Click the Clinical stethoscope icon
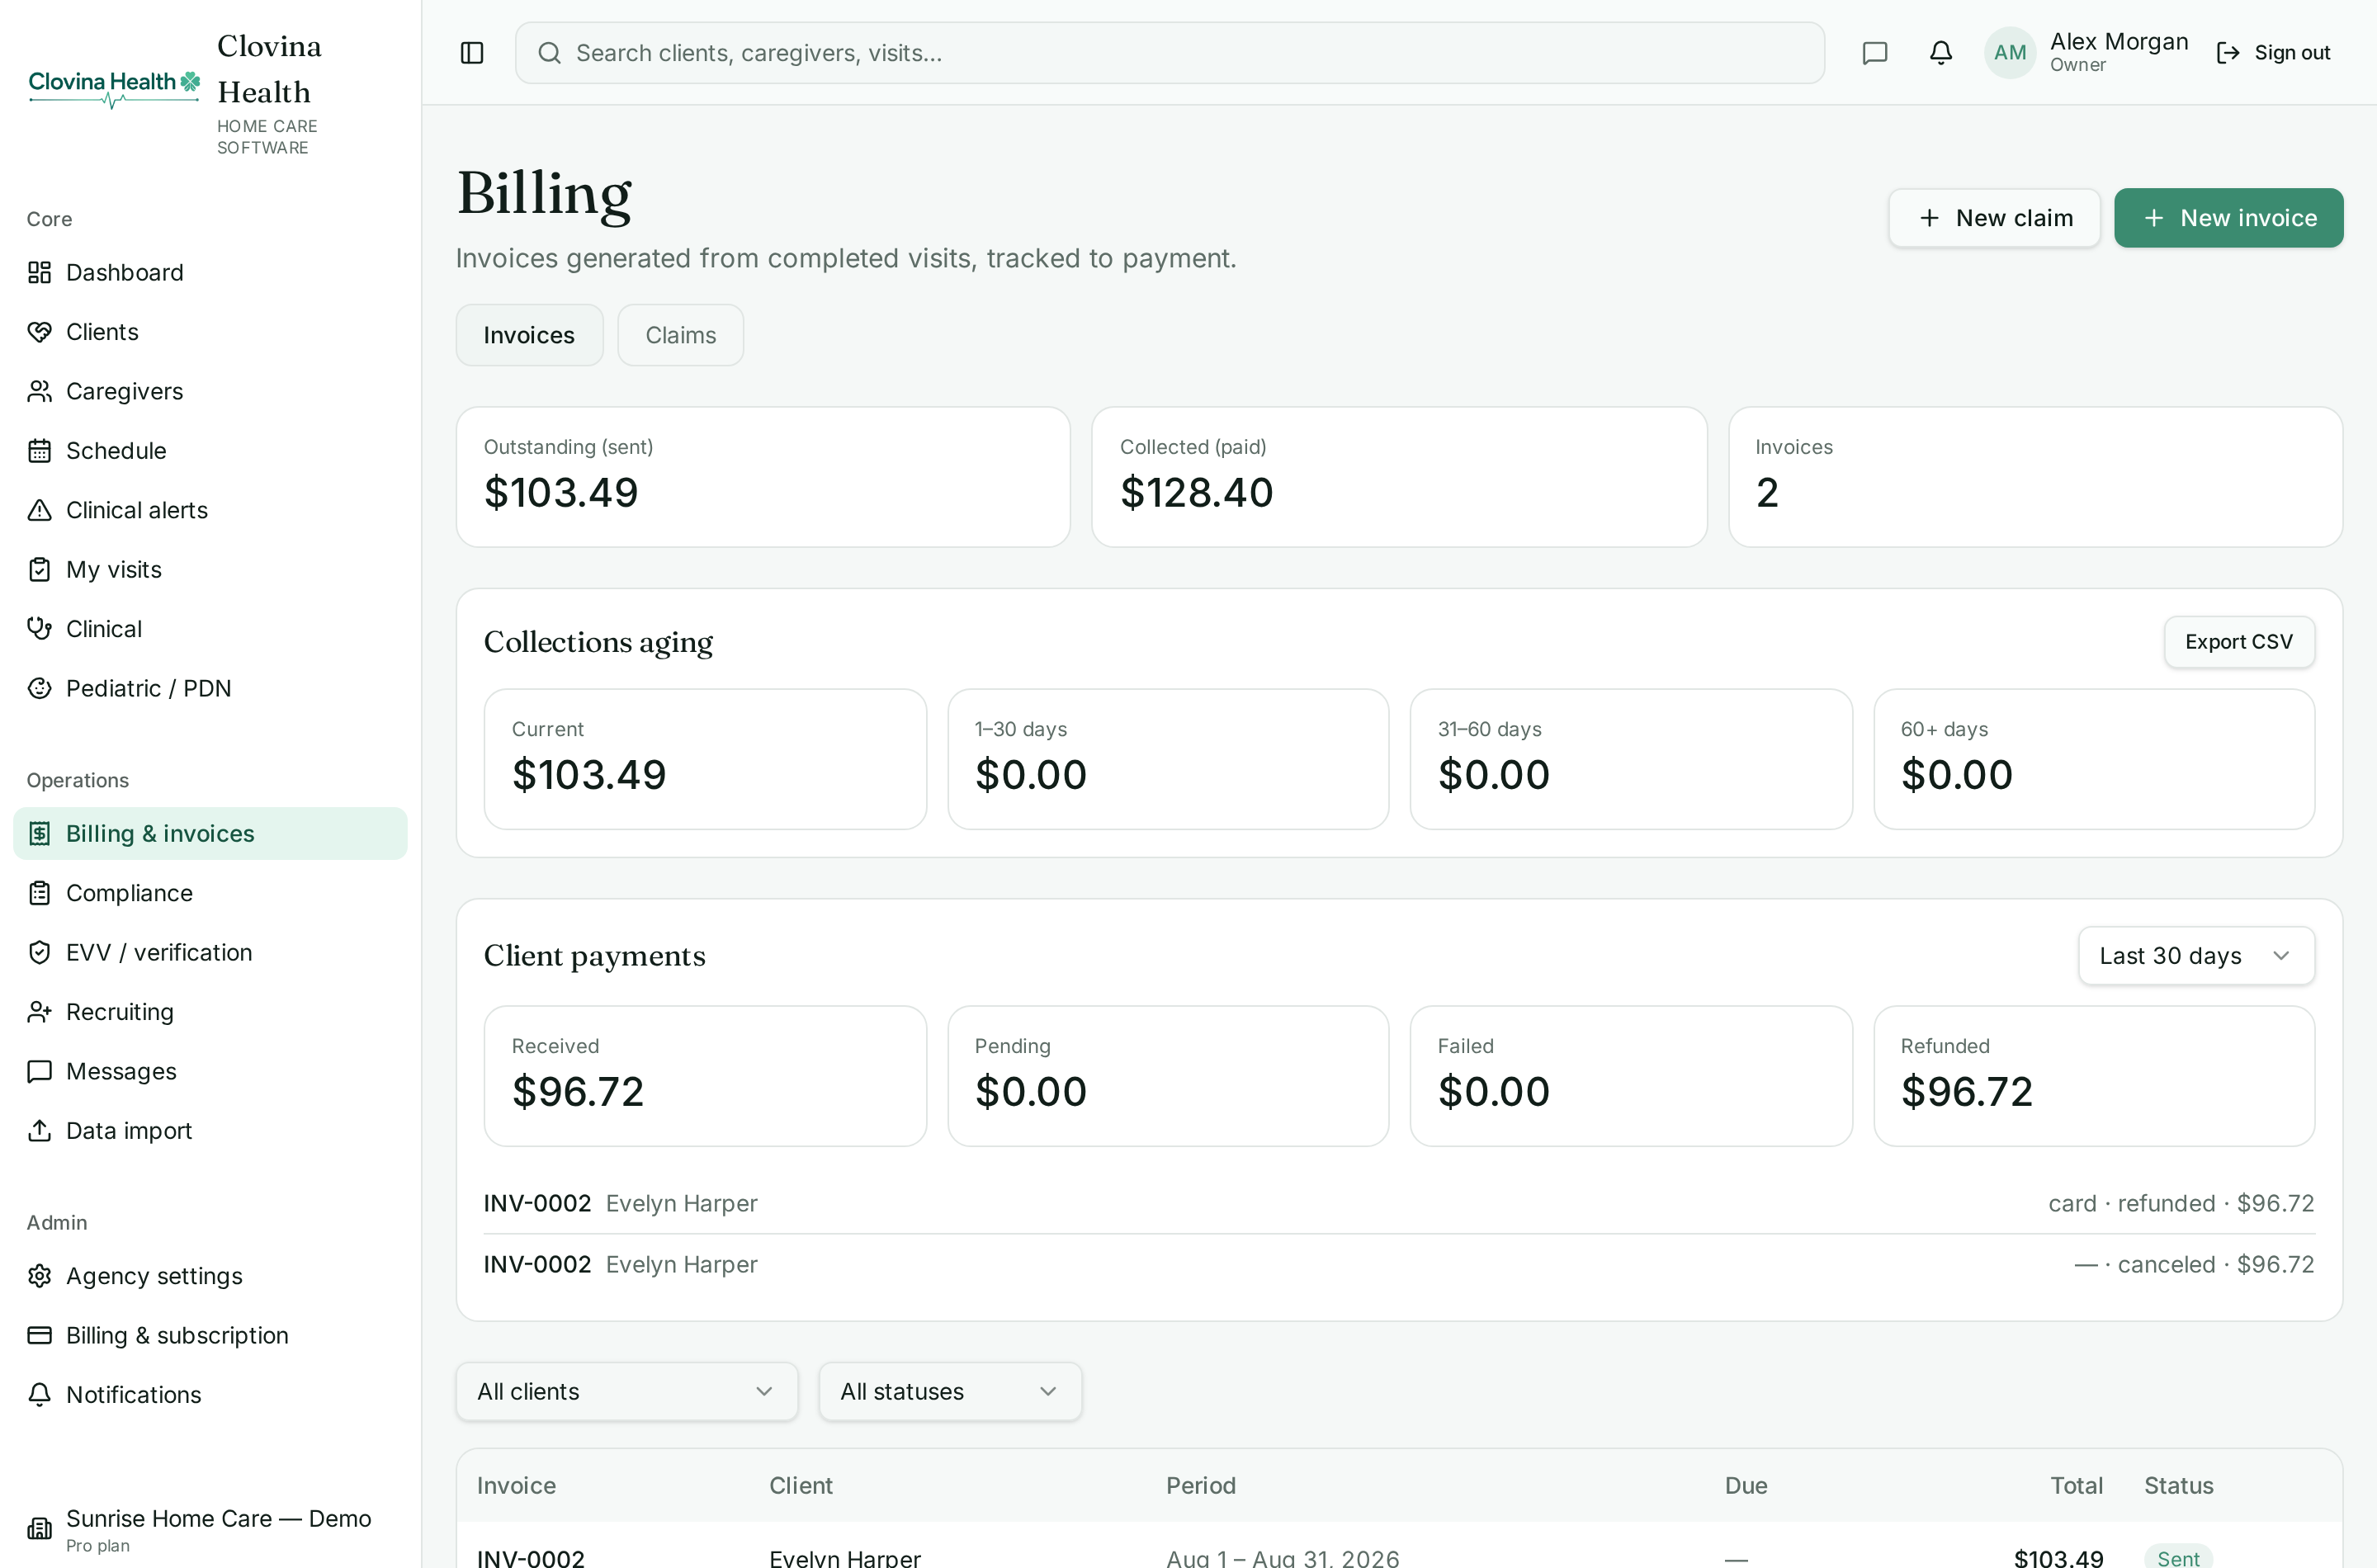Screen dimensions: 2377x1568 click(x=39, y=629)
